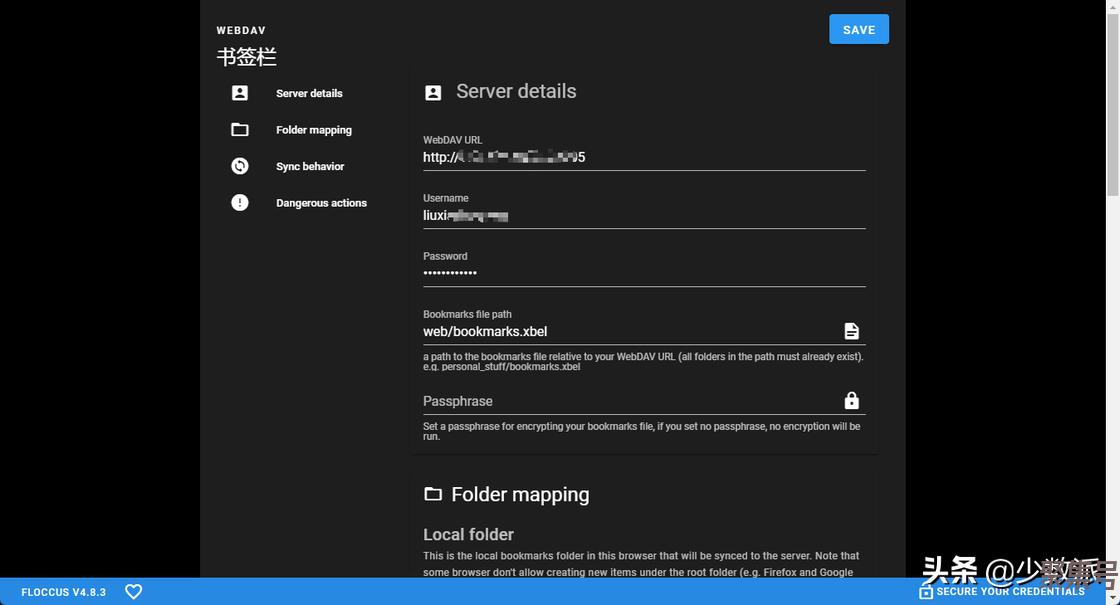Jump to Sync behavior settings
This screenshot has width=1120, height=605.
[310, 166]
